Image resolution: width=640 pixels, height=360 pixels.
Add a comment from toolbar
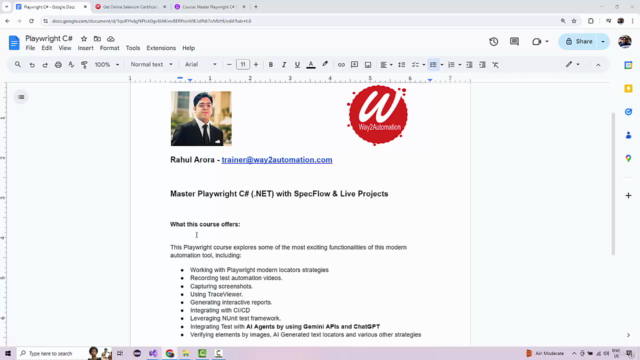[x=354, y=65]
